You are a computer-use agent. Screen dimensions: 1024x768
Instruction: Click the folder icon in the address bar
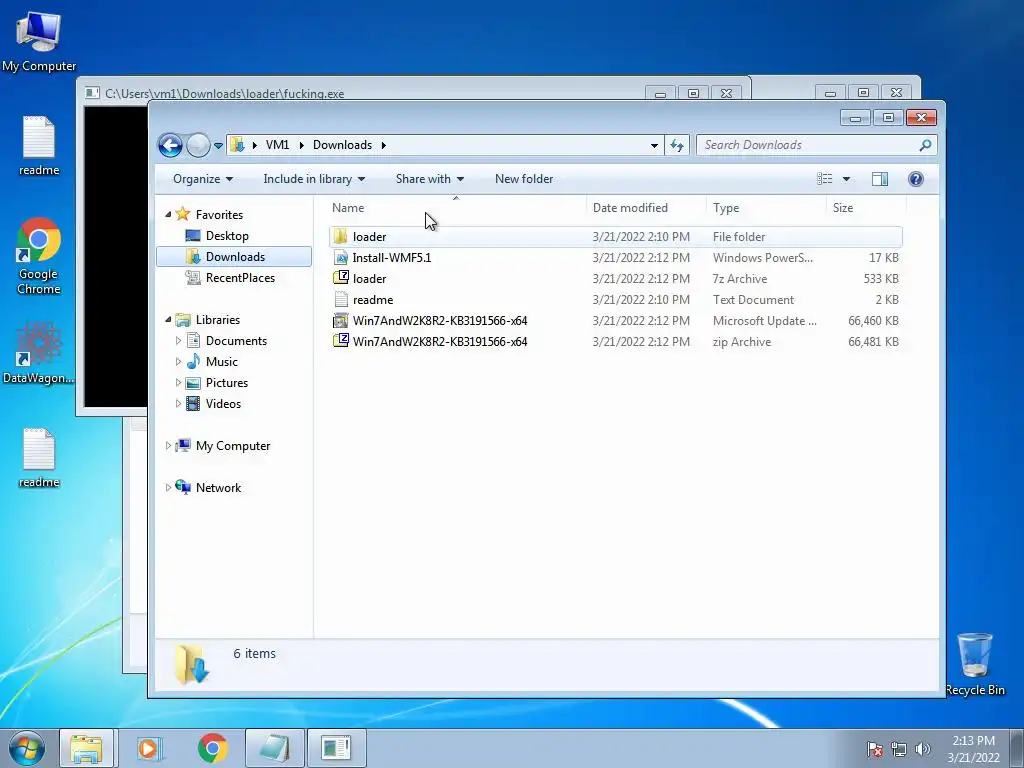pos(238,145)
